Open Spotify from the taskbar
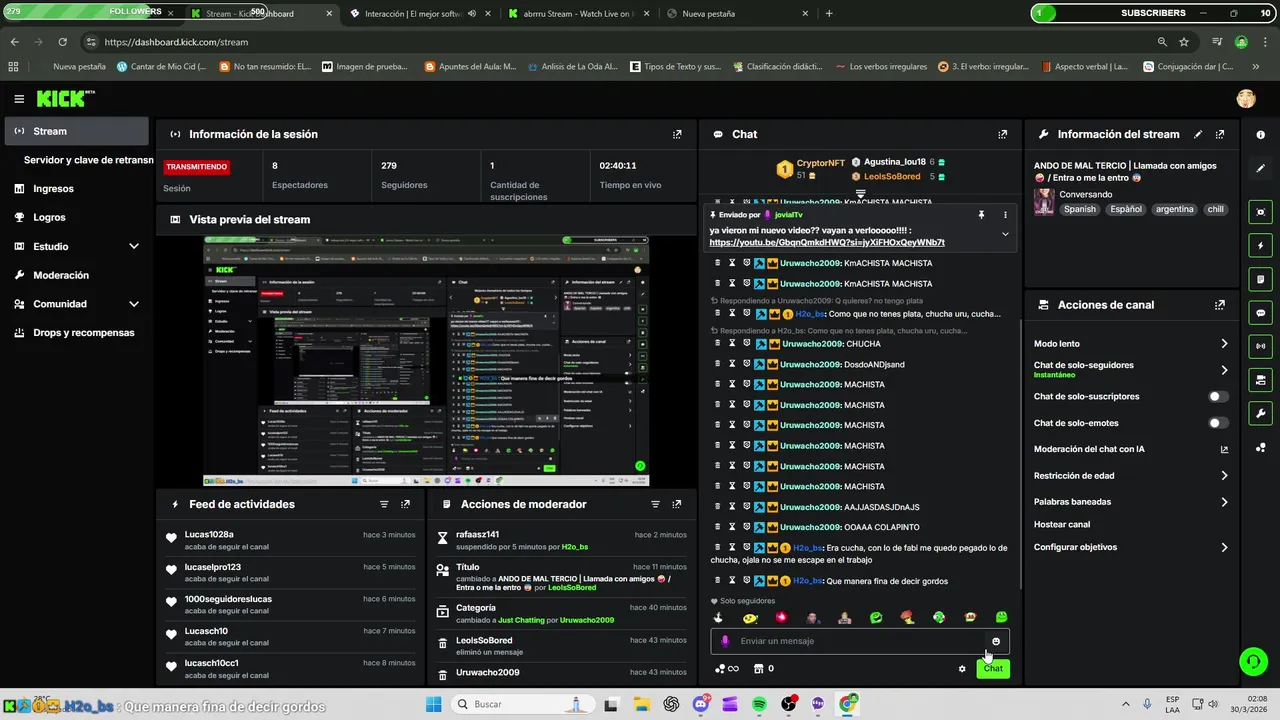 (759, 704)
